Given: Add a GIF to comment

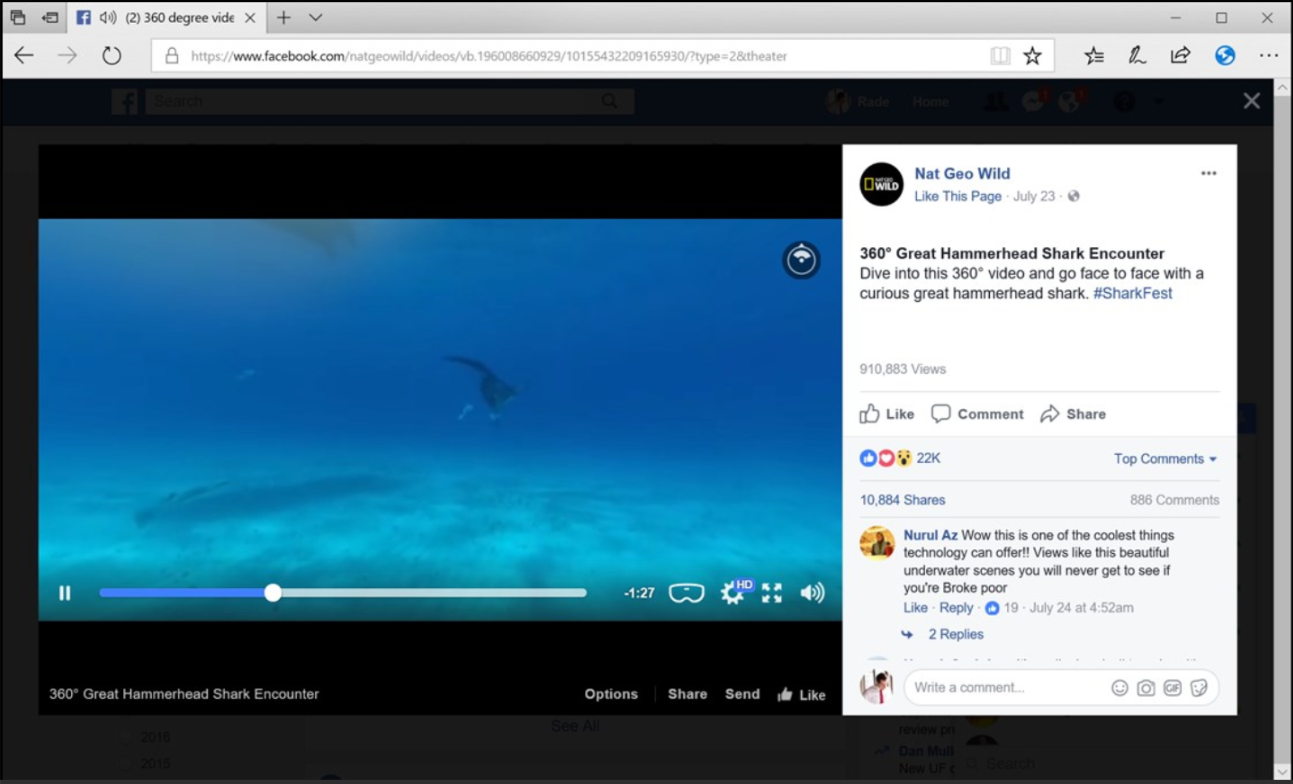Looking at the screenshot, I should tap(1172, 688).
